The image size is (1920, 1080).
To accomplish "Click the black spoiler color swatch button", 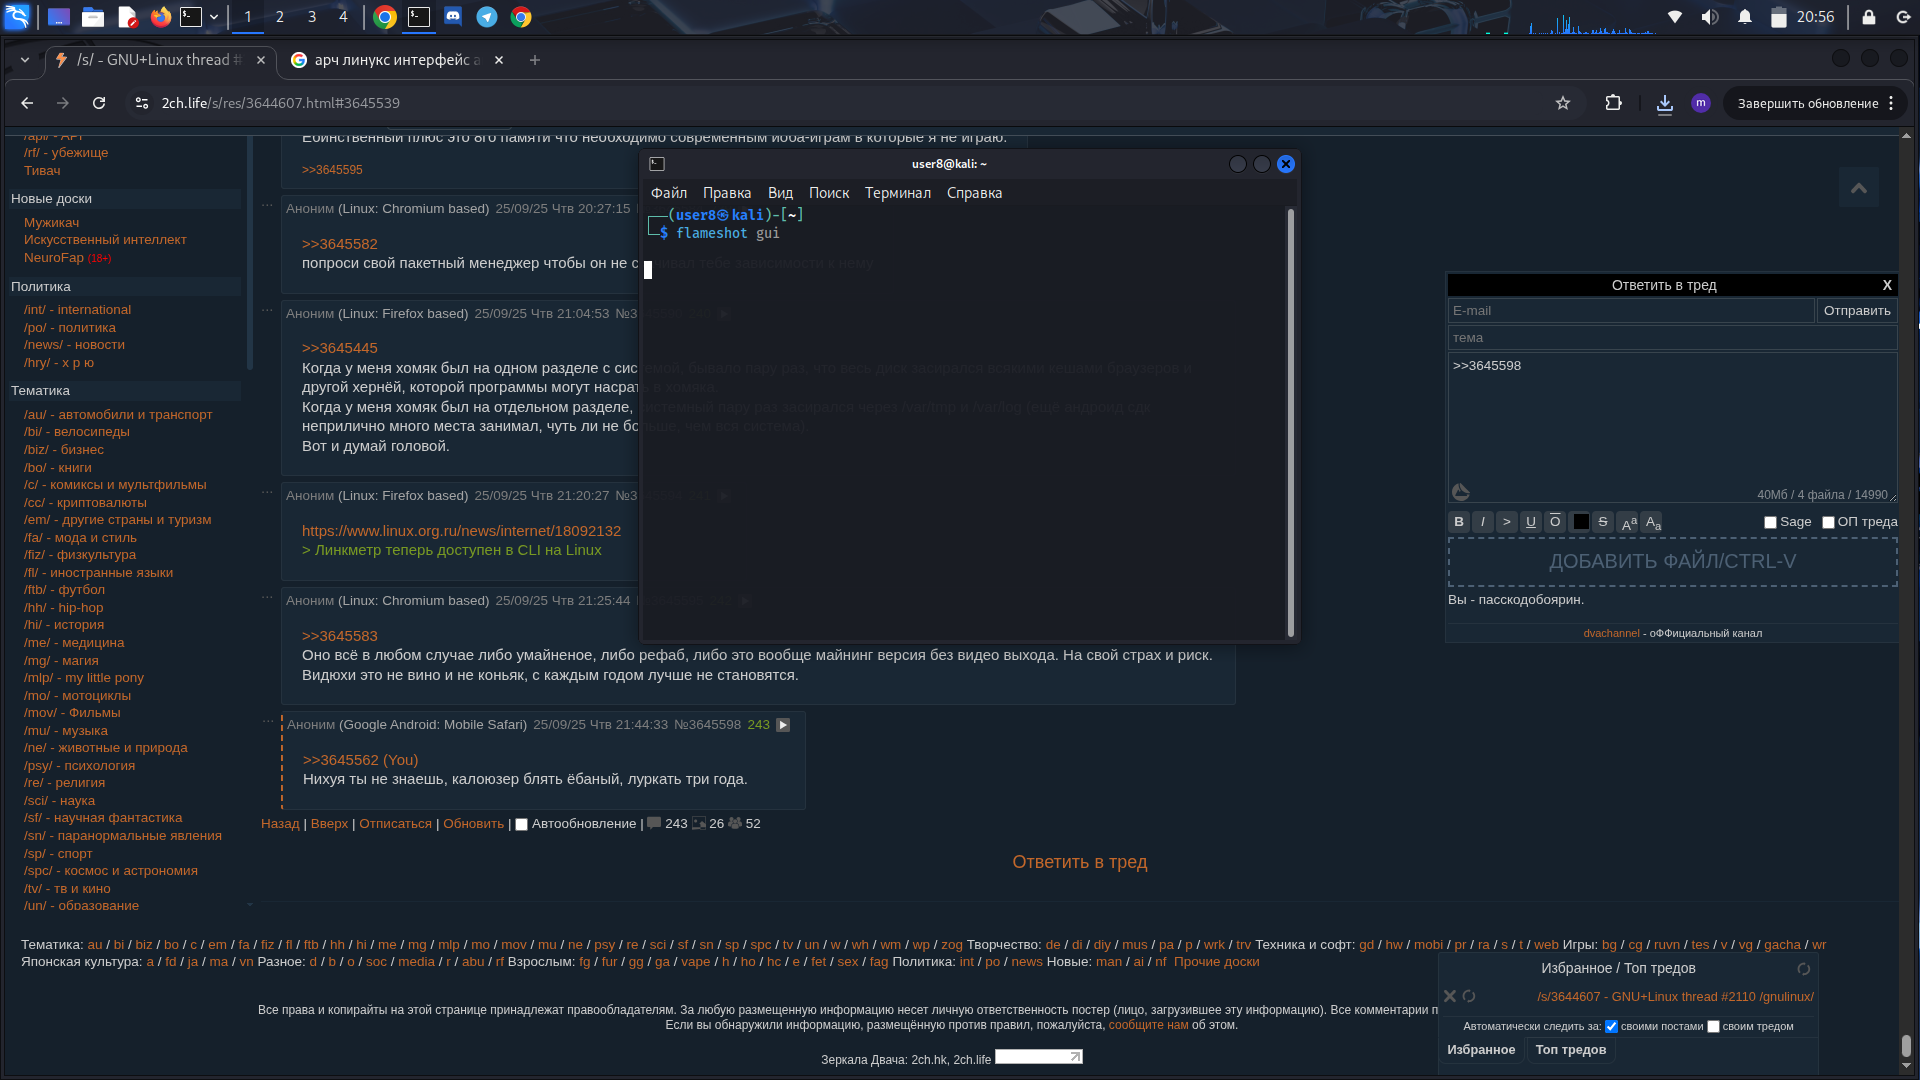I will click(x=1580, y=522).
